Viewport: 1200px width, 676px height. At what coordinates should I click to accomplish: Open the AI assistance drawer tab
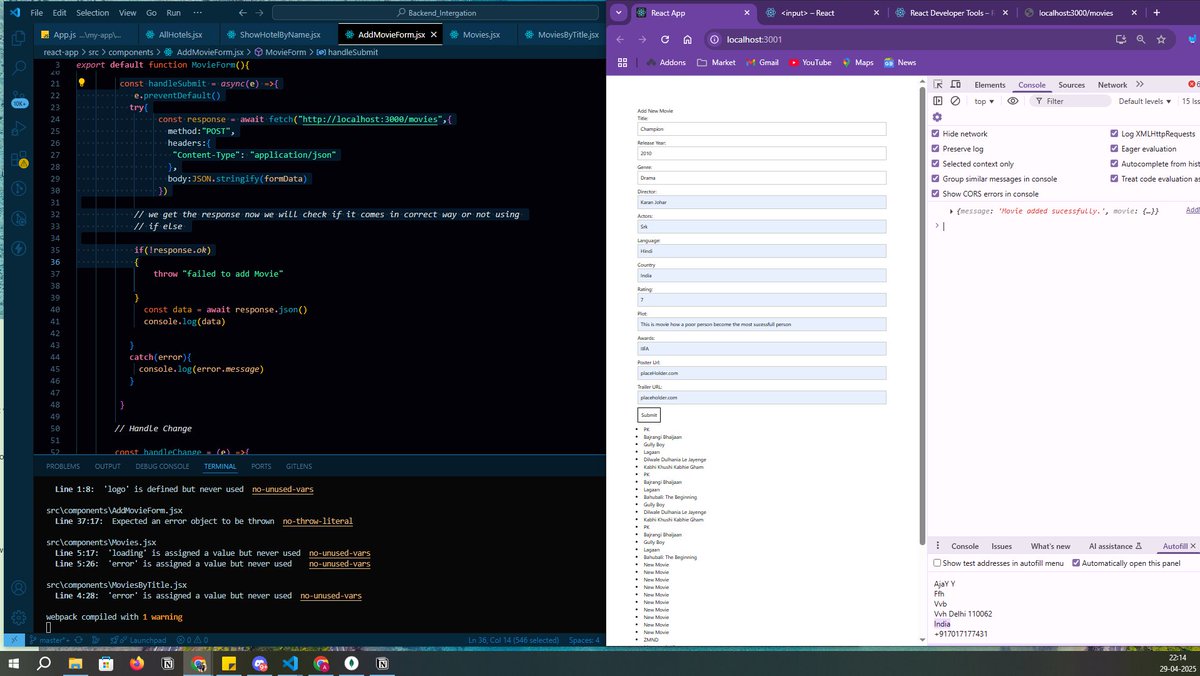pyautogui.click(x=1116, y=546)
